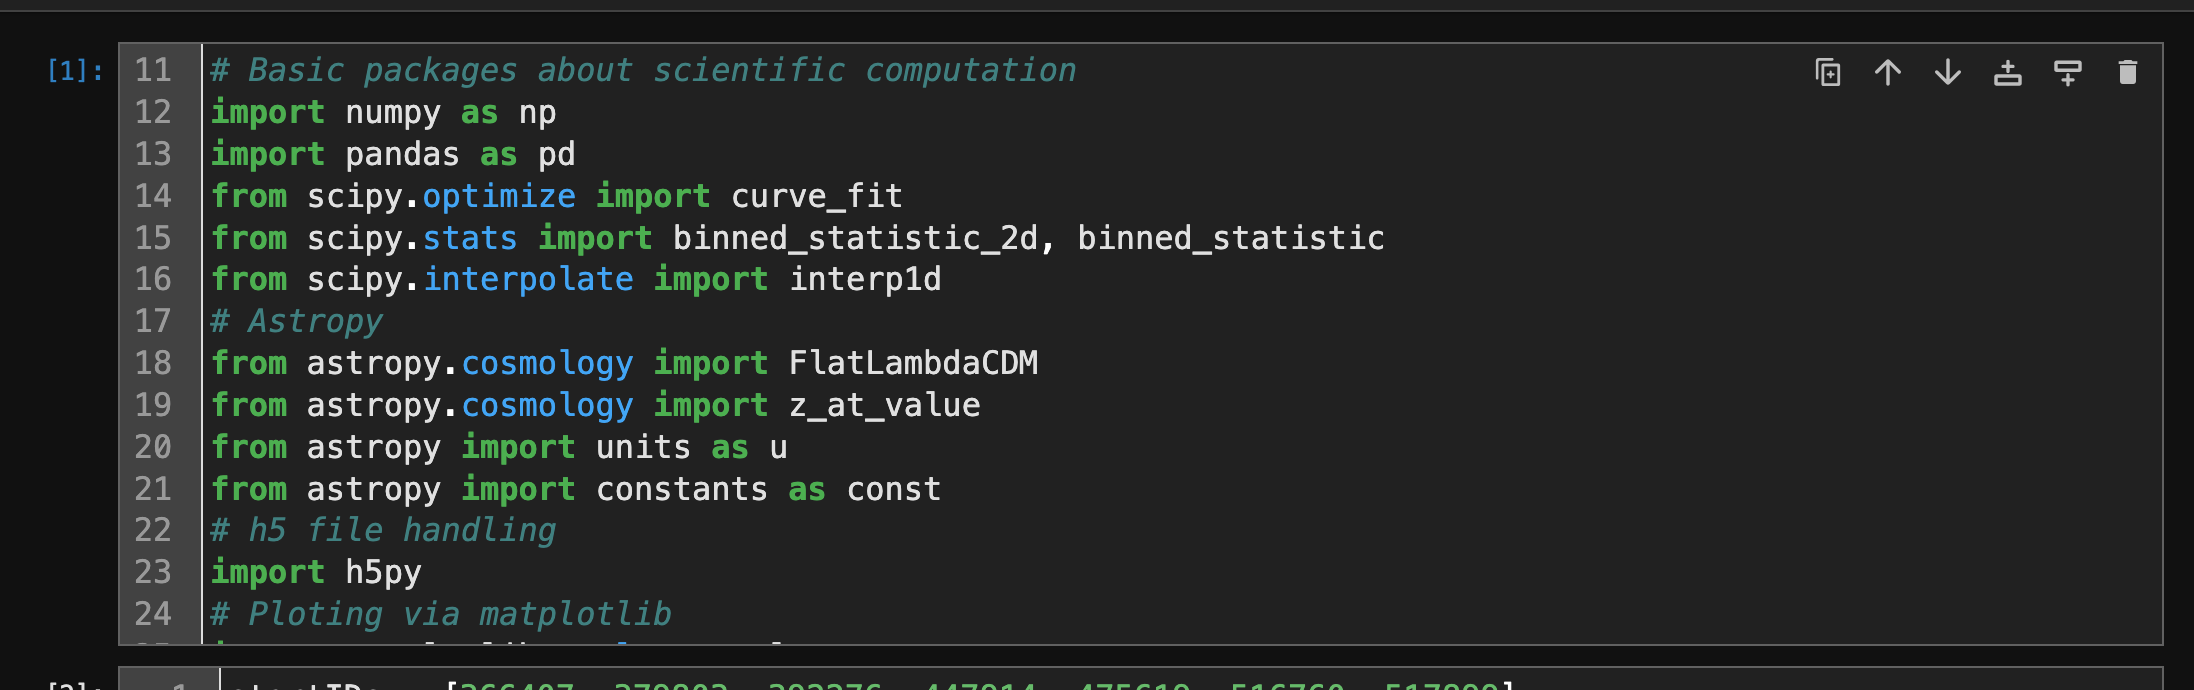Viewport: 2194px width, 690px height.
Task: Insert a new cell above this one
Action: [2007, 72]
